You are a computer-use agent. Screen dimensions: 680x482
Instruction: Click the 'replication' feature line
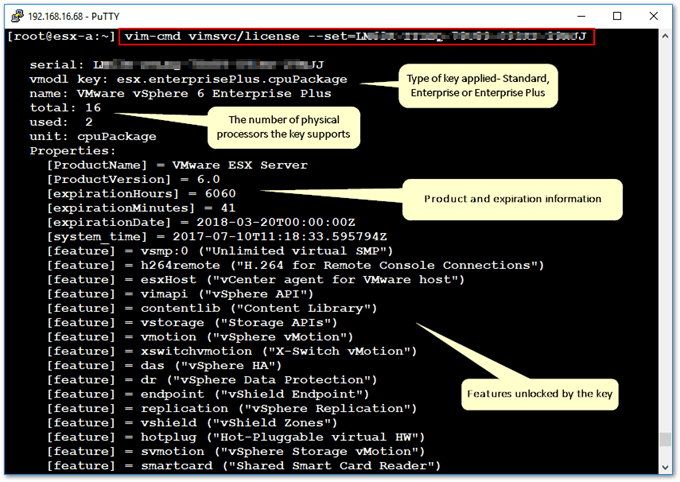pos(232,409)
